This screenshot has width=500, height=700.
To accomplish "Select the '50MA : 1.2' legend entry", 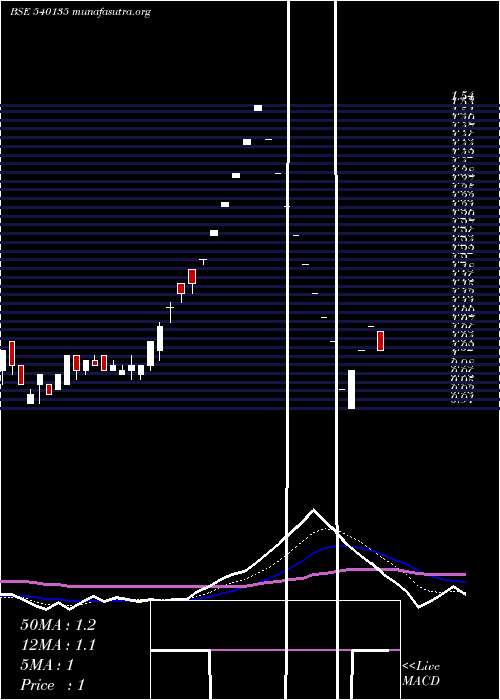I will pos(58,625).
